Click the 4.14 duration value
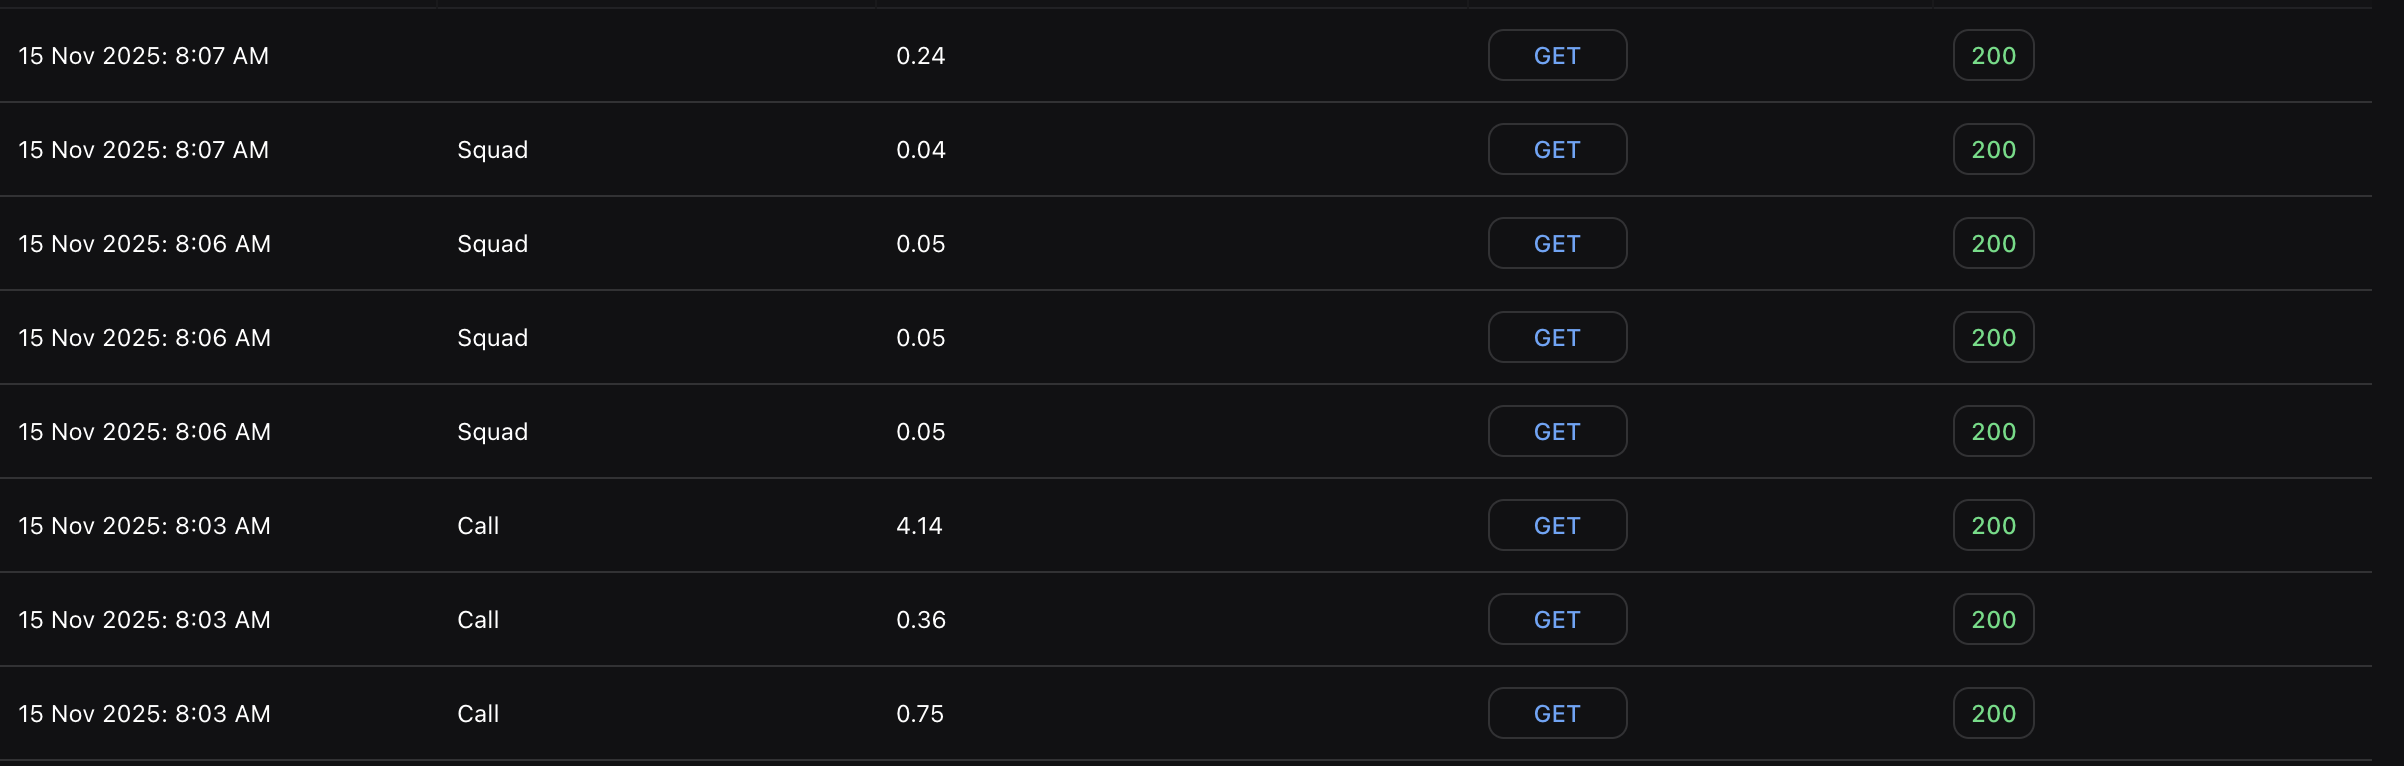 pos(919,526)
